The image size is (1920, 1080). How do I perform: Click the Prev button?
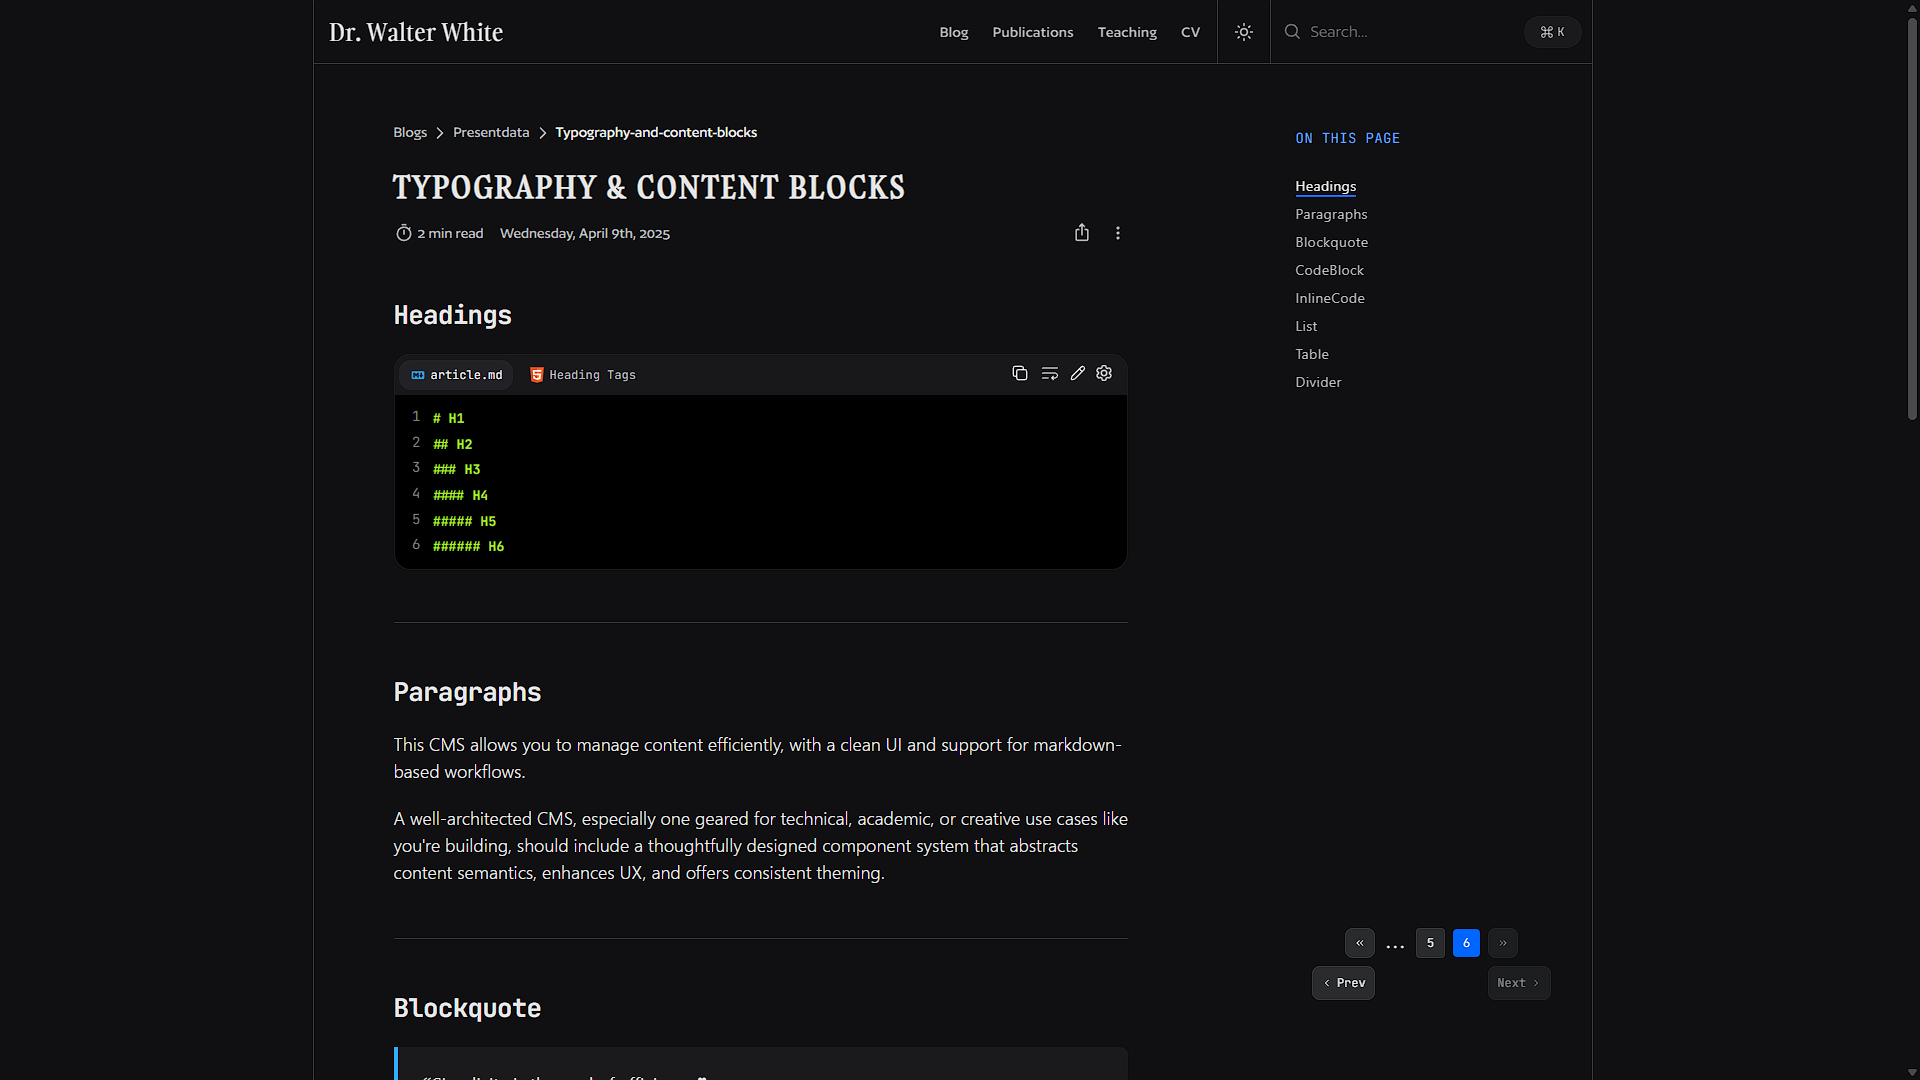click(x=1343, y=983)
